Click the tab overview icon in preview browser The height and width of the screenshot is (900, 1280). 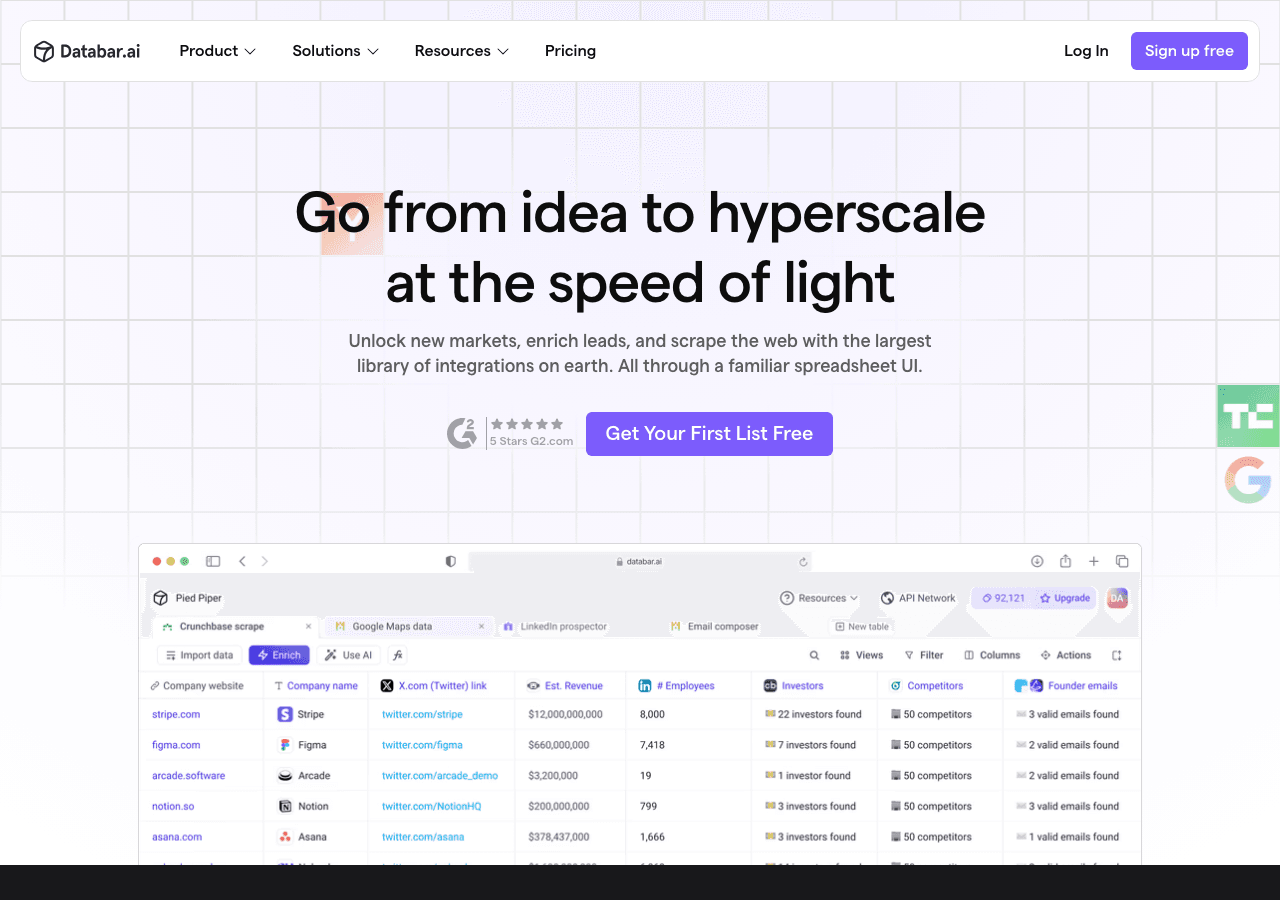[1122, 561]
